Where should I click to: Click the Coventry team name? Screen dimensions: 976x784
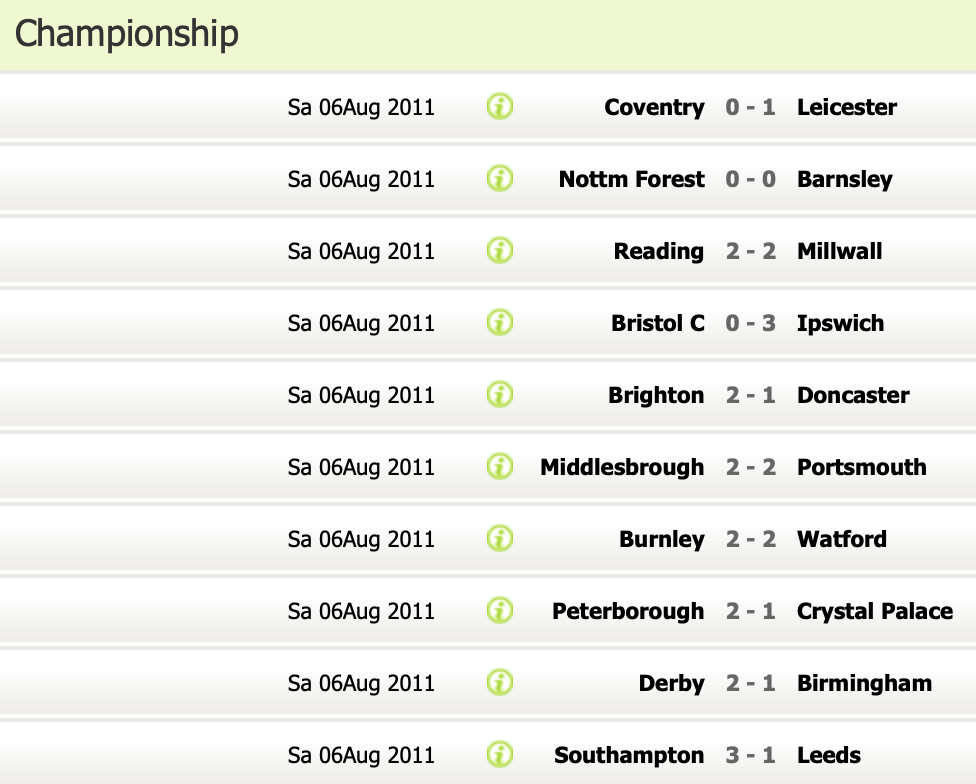pyautogui.click(x=654, y=107)
